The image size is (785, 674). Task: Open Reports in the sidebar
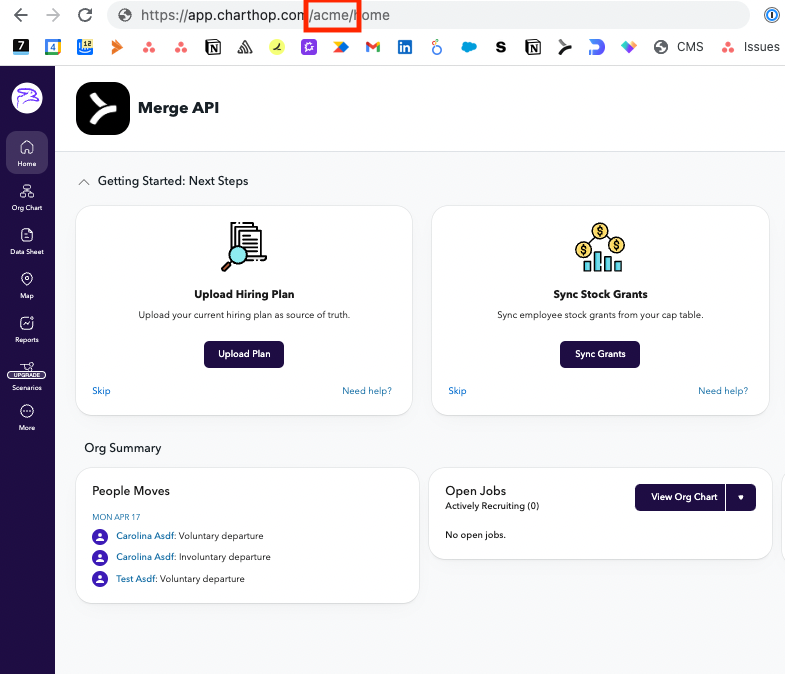pyautogui.click(x=27, y=330)
